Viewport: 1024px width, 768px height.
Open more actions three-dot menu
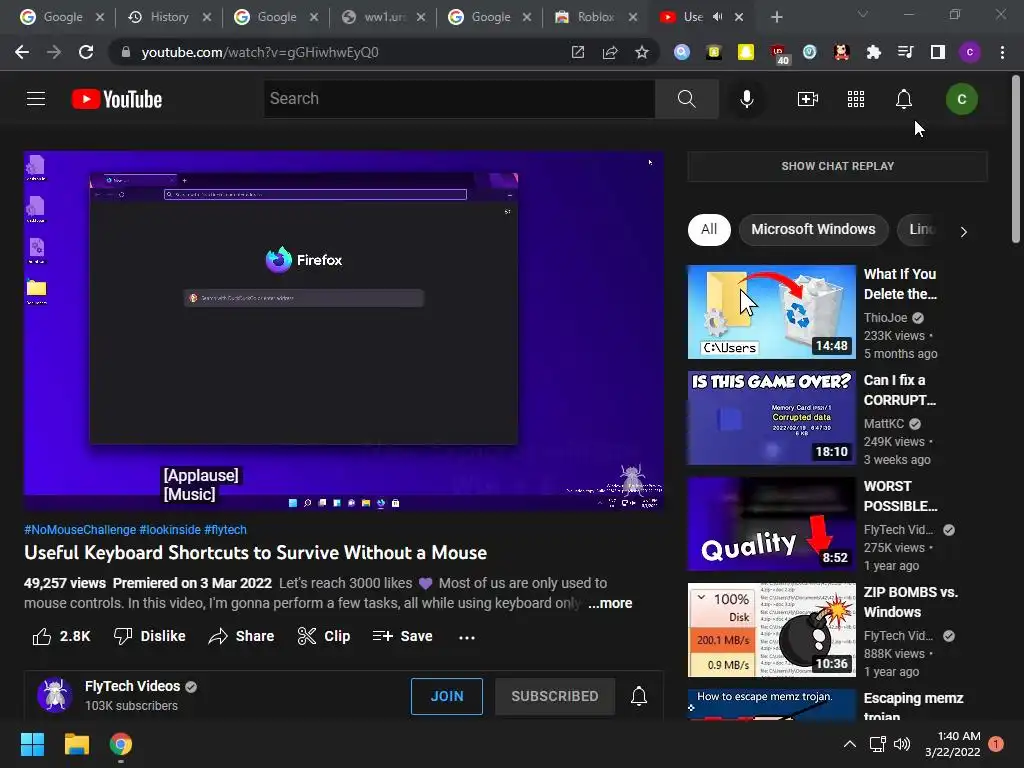[467, 637]
